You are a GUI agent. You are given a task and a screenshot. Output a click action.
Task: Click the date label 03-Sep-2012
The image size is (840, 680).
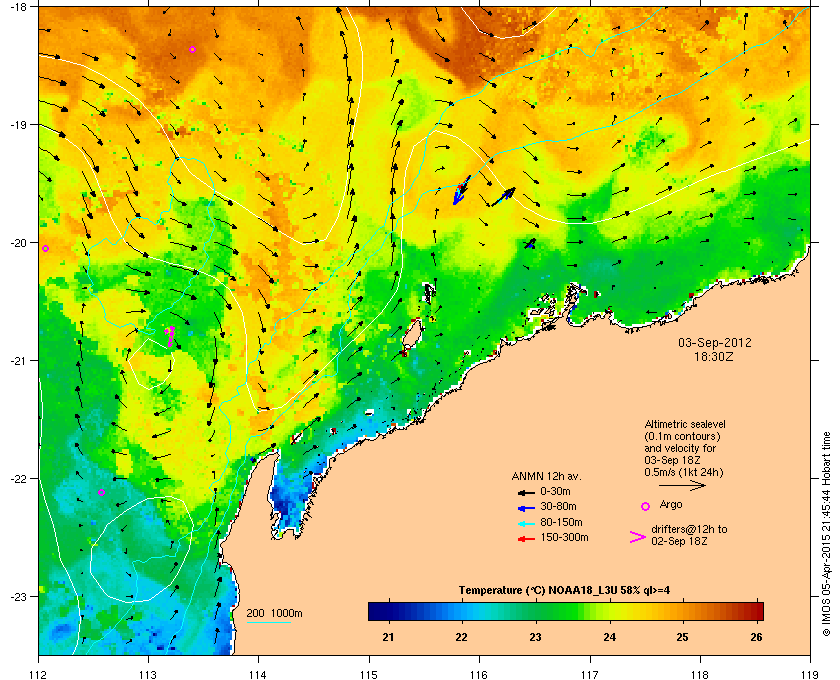pyautogui.click(x=715, y=343)
